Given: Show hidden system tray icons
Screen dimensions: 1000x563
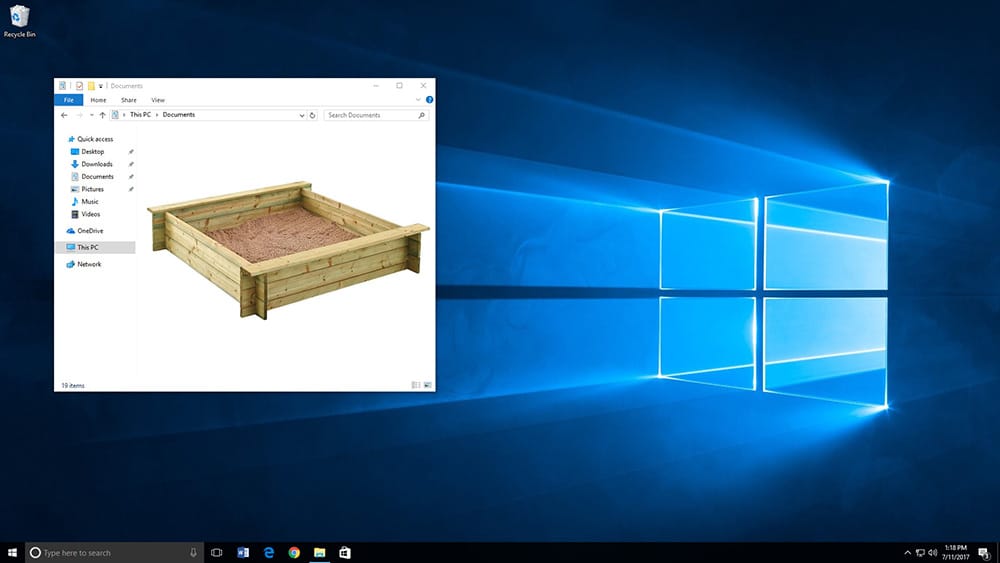Looking at the screenshot, I should (x=908, y=553).
